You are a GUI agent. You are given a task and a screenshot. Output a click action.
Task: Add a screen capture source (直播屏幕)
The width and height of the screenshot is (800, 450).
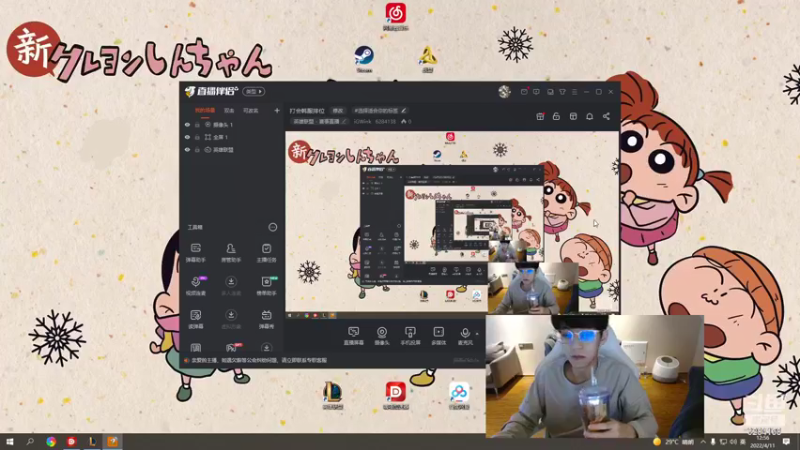[354, 336]
